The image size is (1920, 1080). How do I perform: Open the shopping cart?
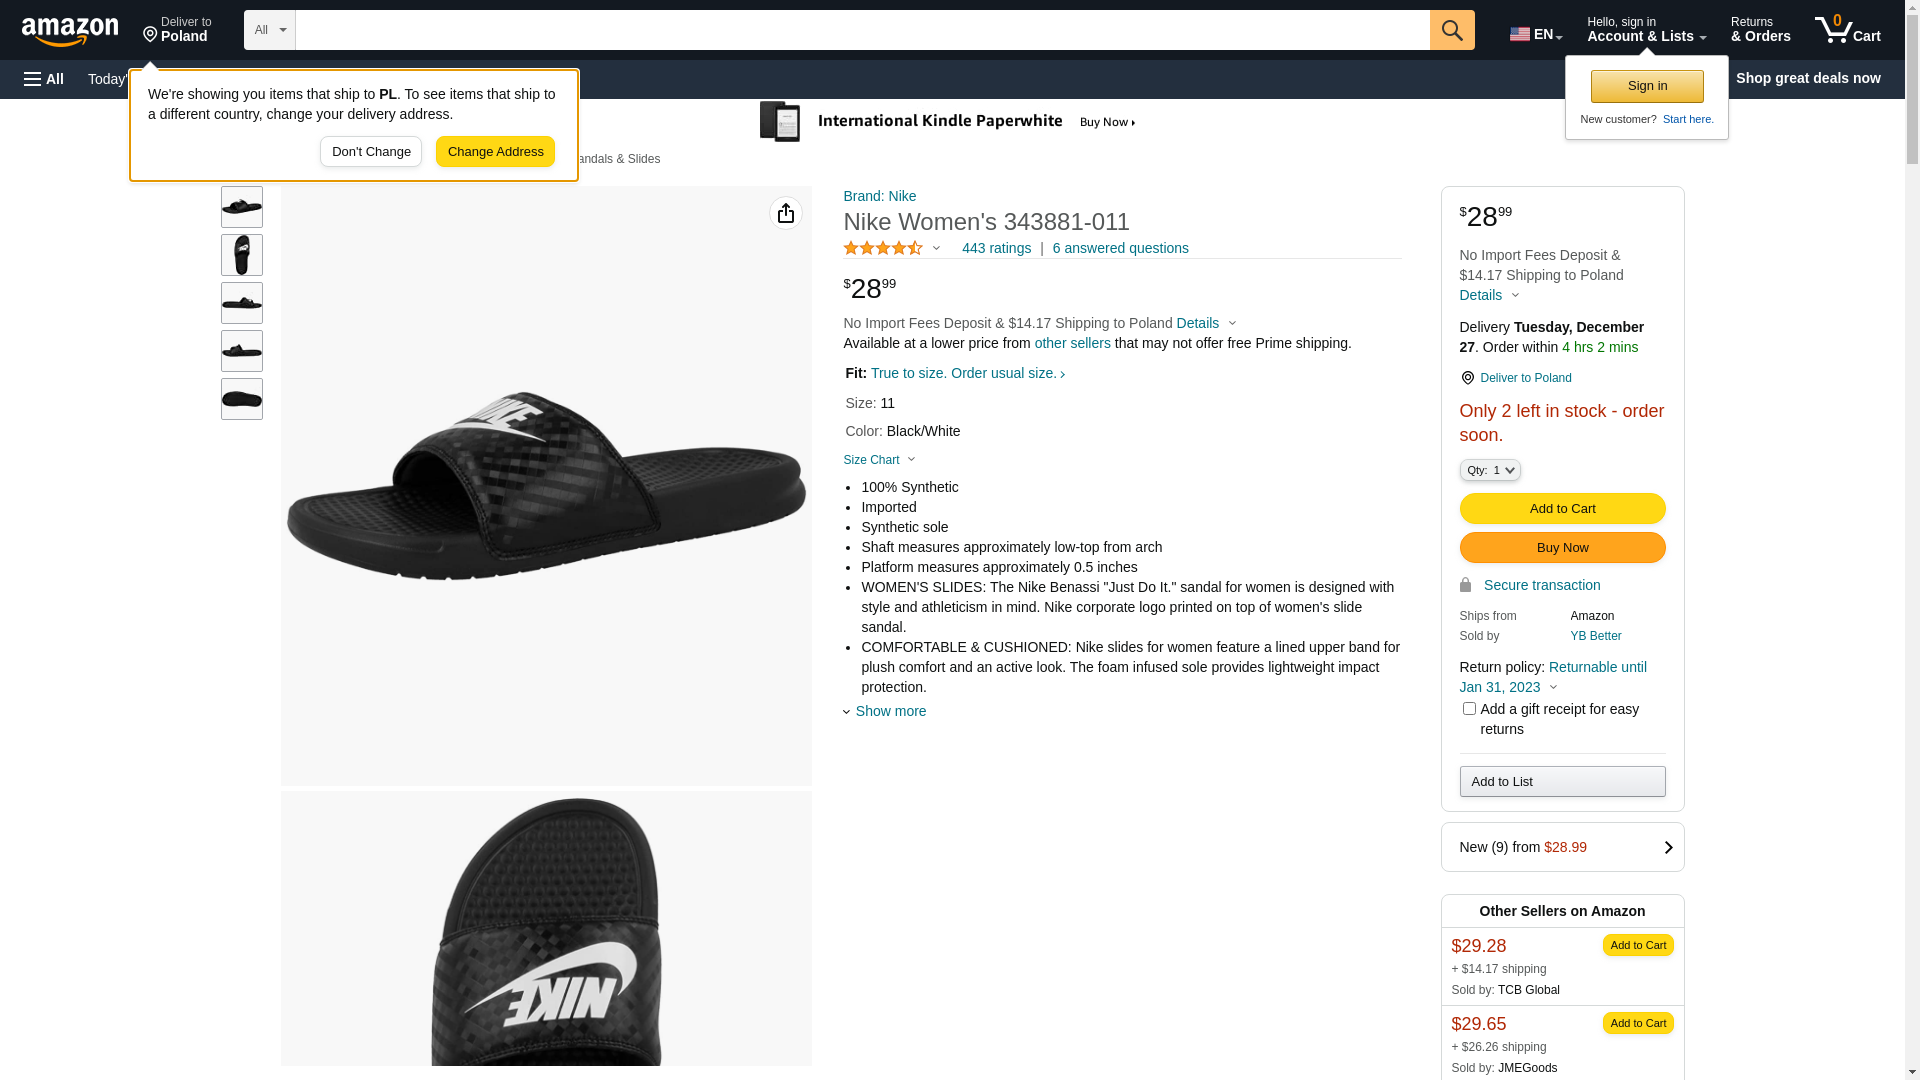[1847, 30]
